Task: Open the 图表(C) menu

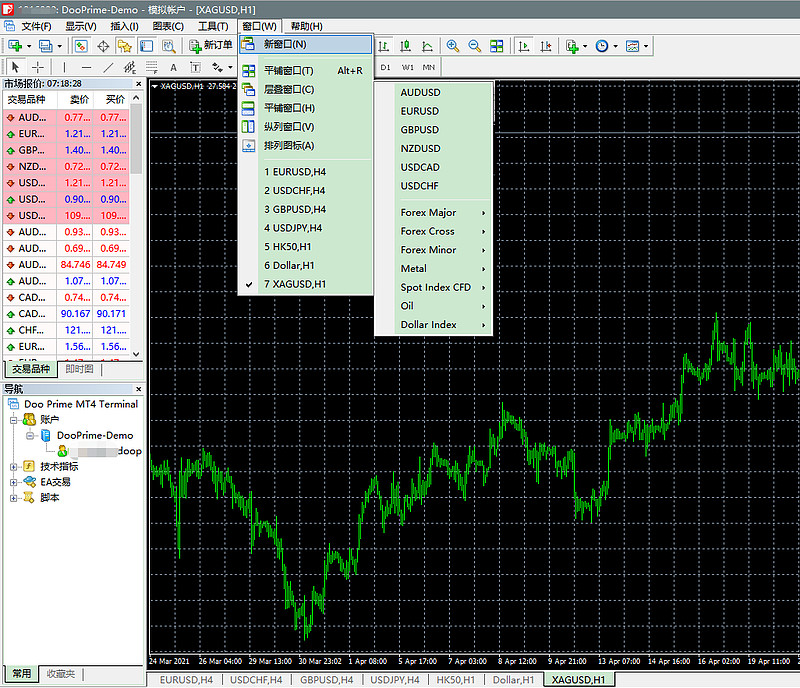Action: pyautogui.click(x=168, y=26)
